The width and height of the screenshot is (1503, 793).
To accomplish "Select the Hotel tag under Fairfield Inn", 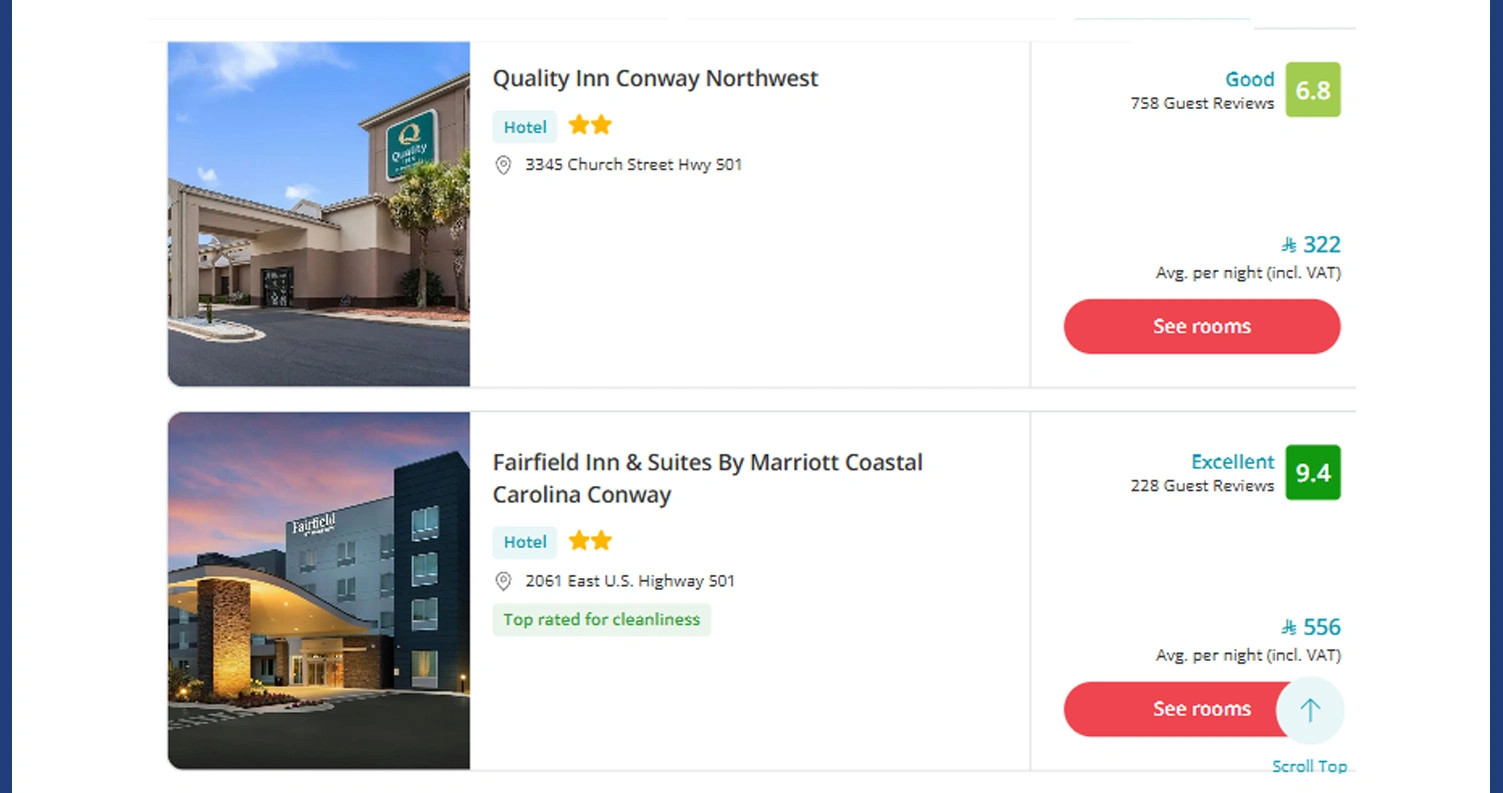I will 524,542.
